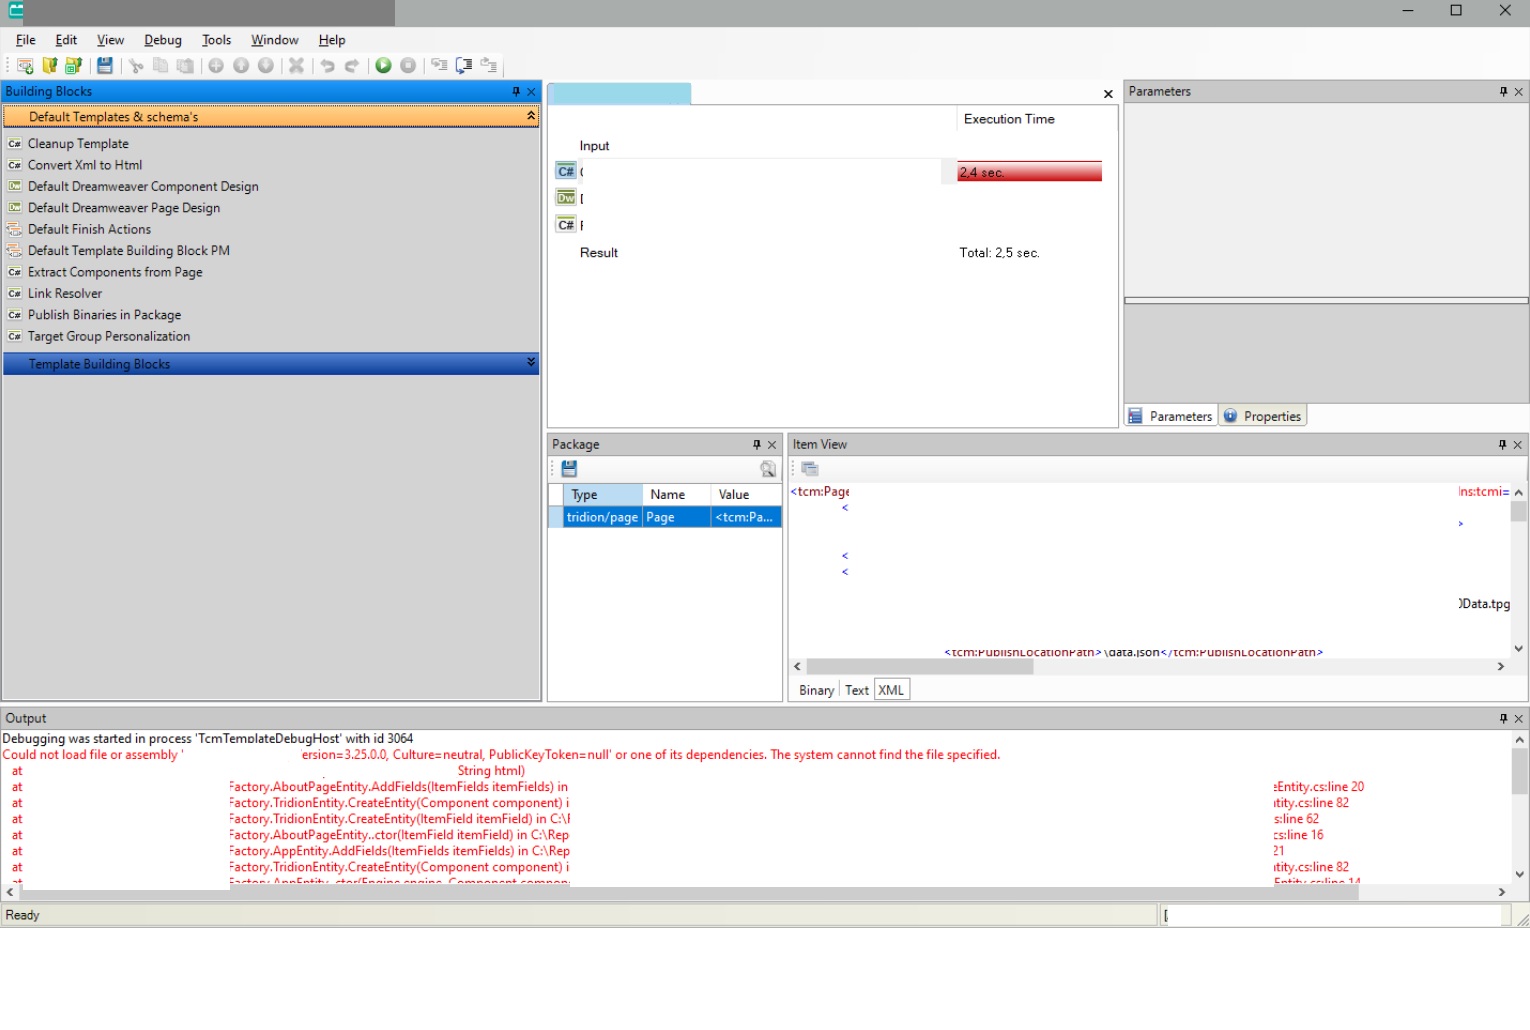Screen dimensions: 1530x1030
Task: Open the Tools menu
Action: pyautogui.click(x=216, y=40)
